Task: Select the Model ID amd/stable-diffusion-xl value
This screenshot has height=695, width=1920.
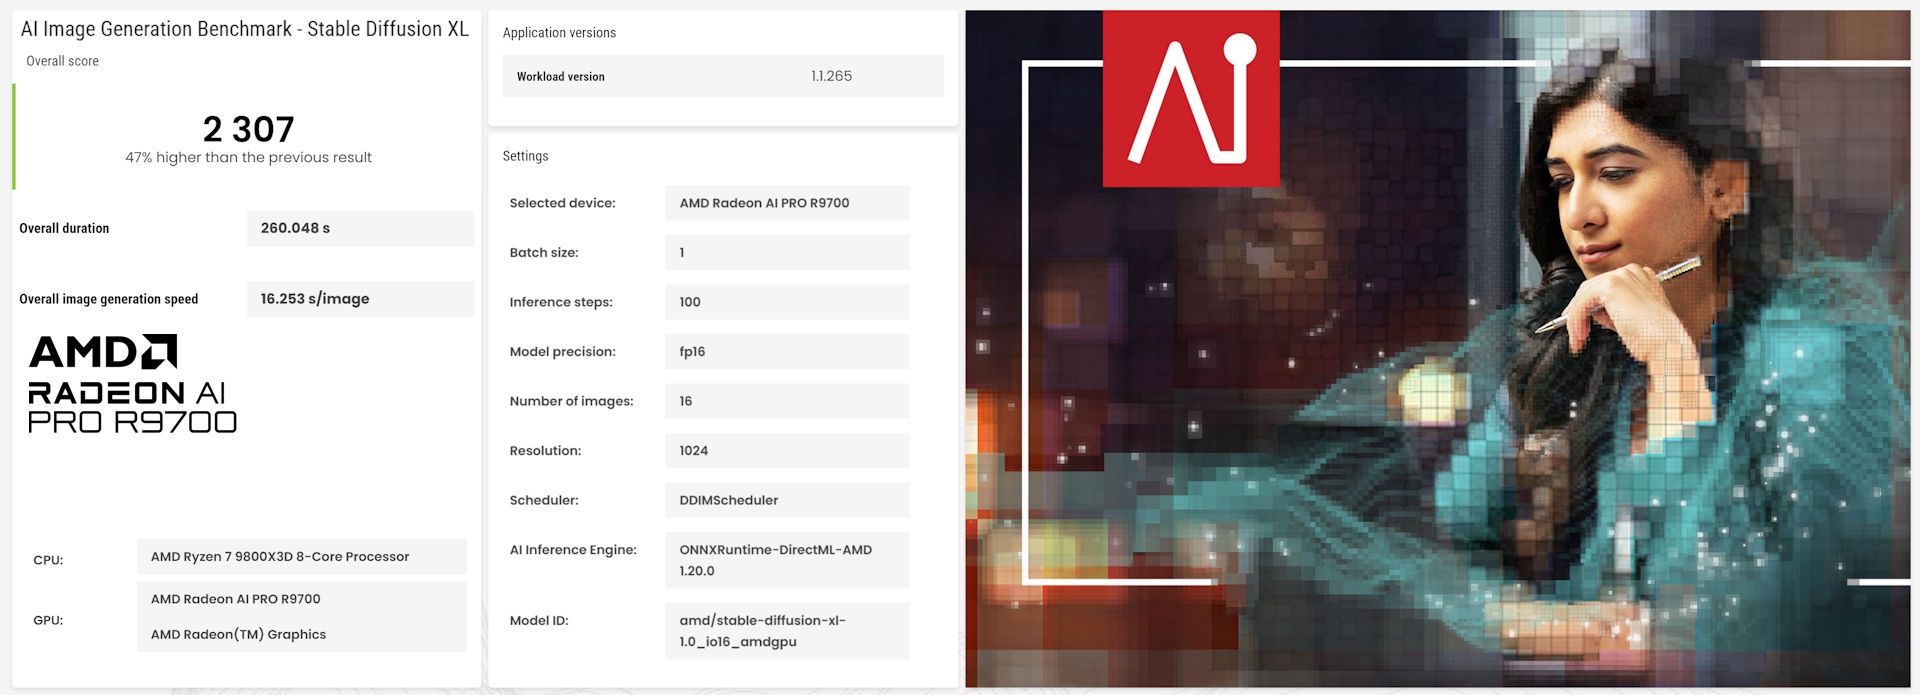Action: (787, 631)
